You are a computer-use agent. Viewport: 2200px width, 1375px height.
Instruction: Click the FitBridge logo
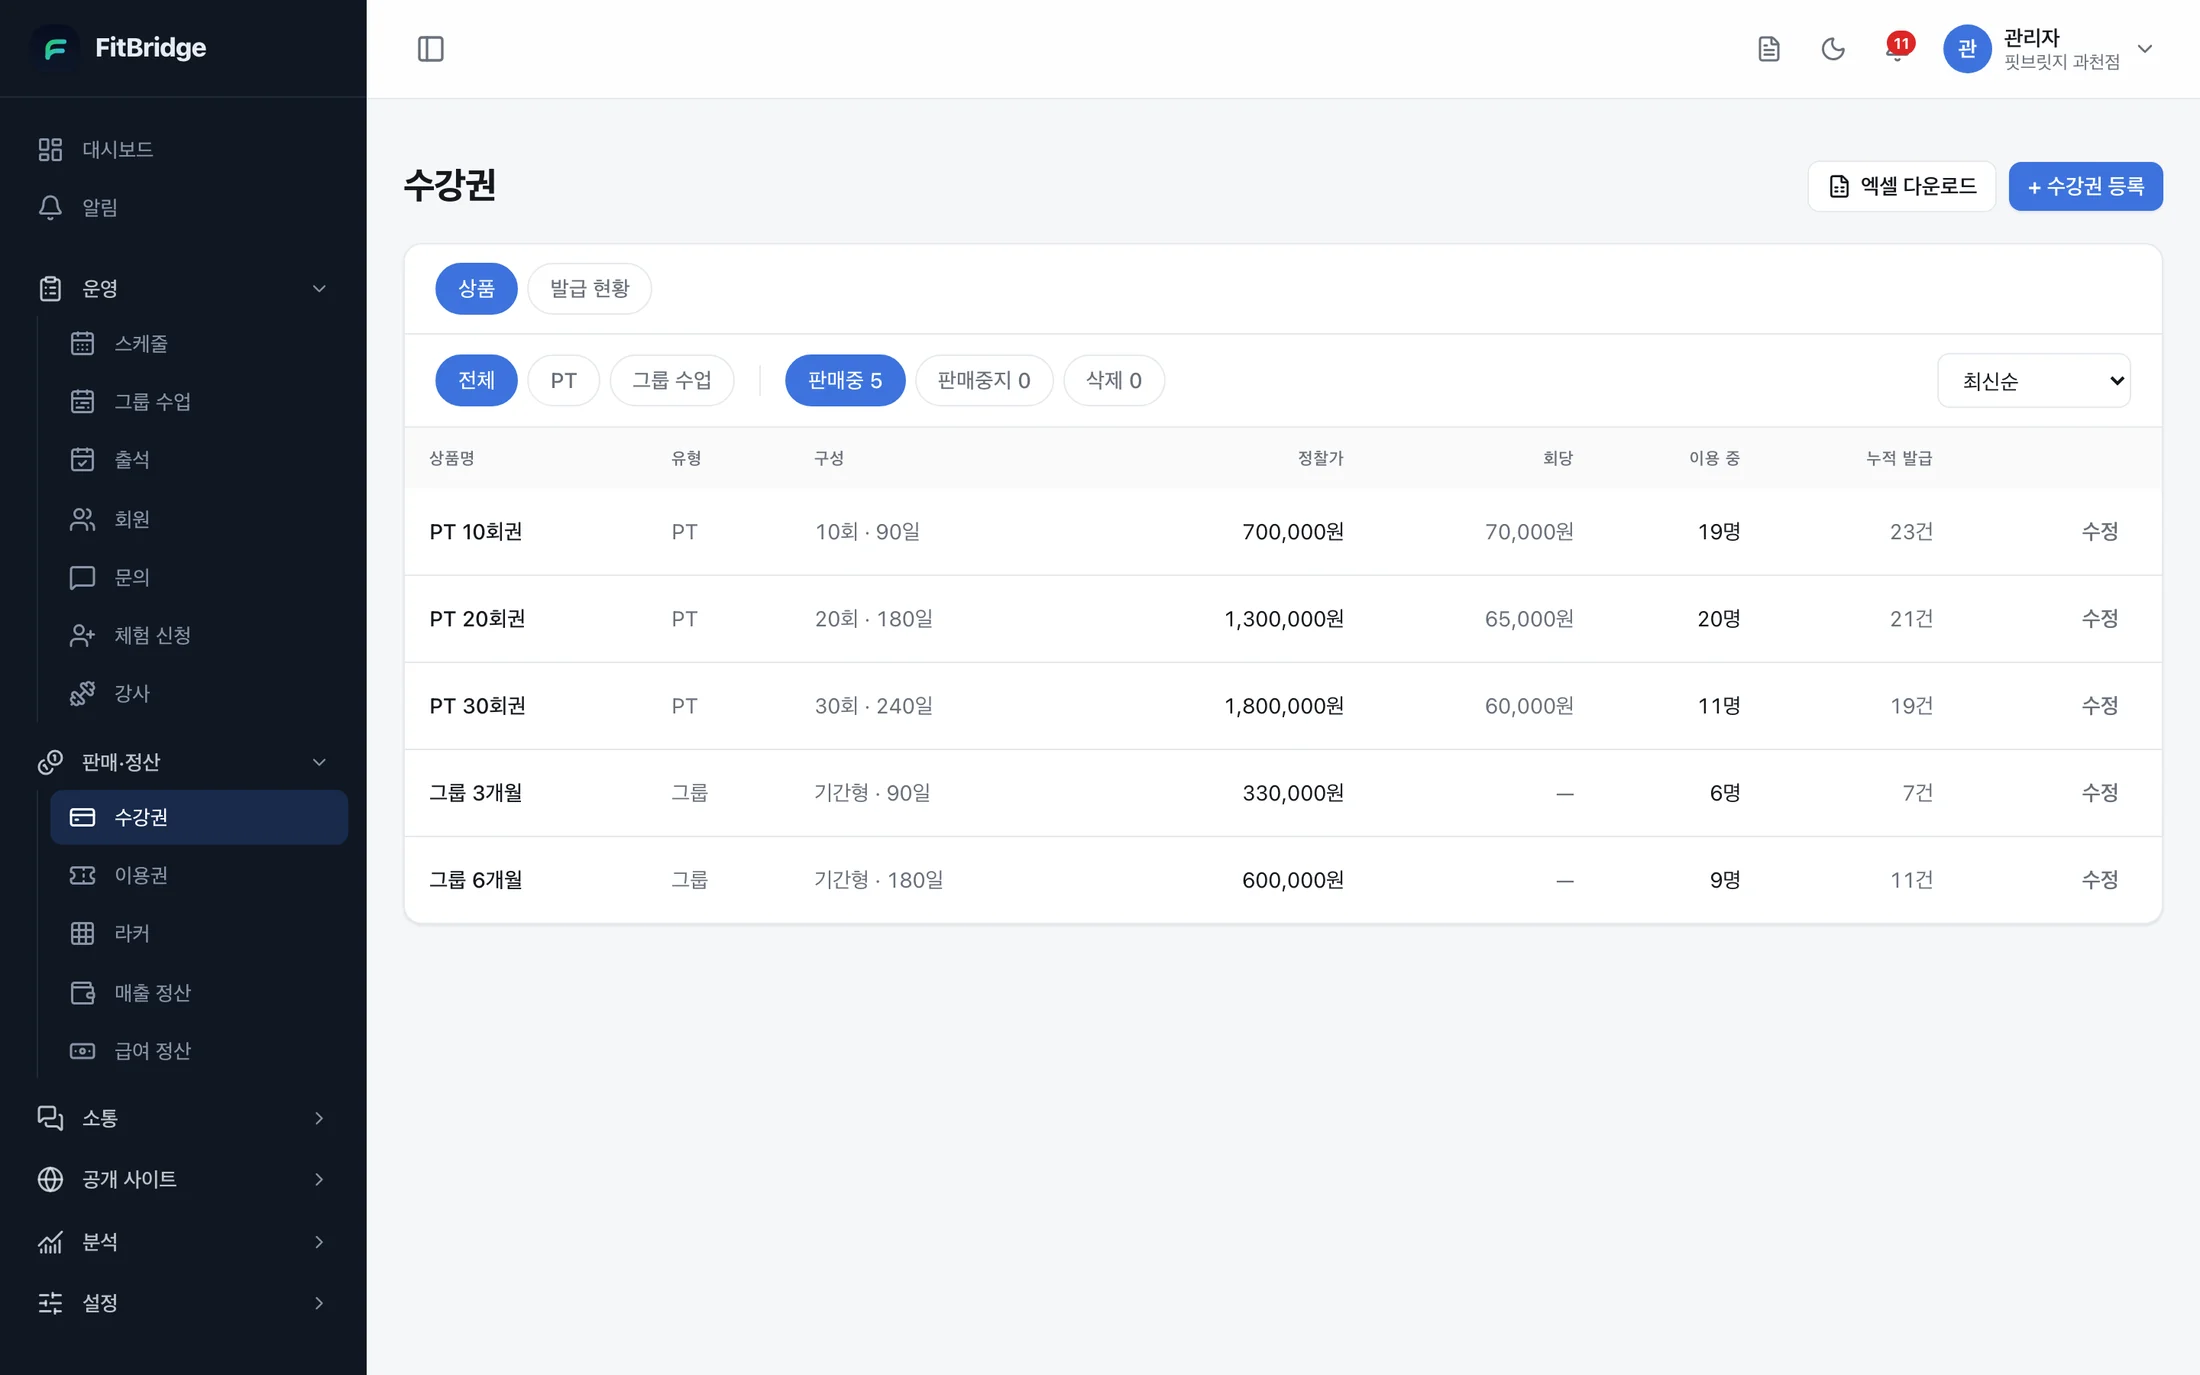[122, 47]
